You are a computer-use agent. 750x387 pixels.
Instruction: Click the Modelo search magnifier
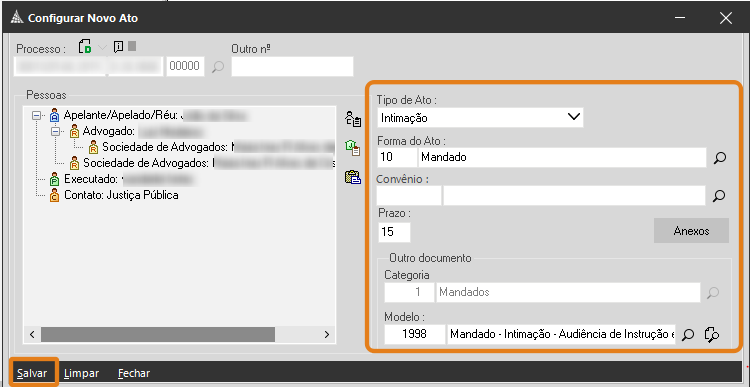[688, 334]
